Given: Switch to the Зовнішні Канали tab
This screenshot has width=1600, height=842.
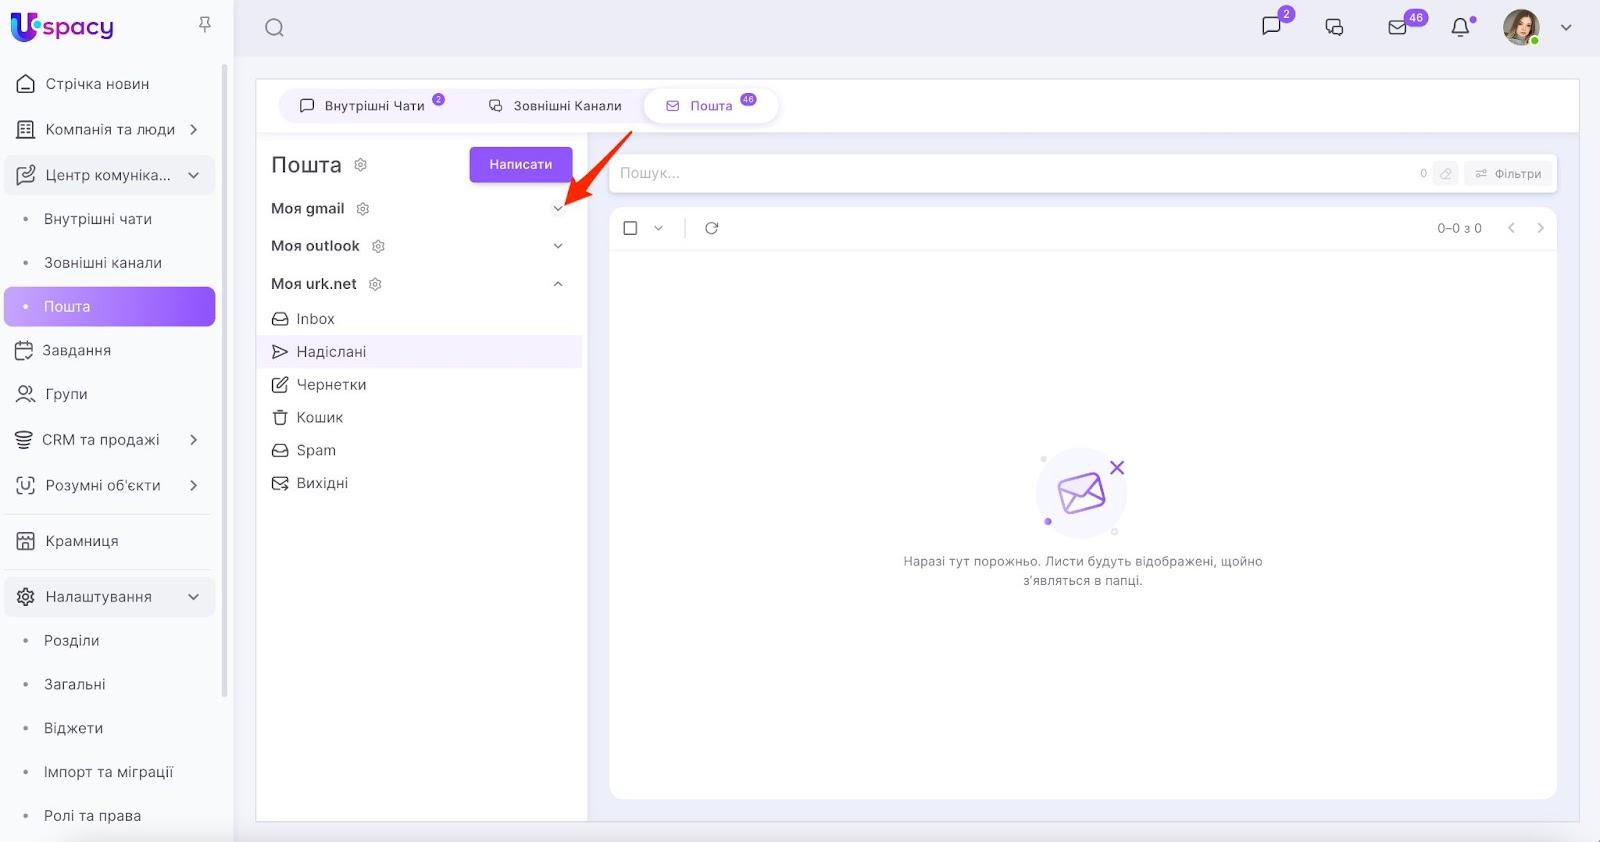Looking at the screenshot, I should pyautogui.click(x=556, y=106).
